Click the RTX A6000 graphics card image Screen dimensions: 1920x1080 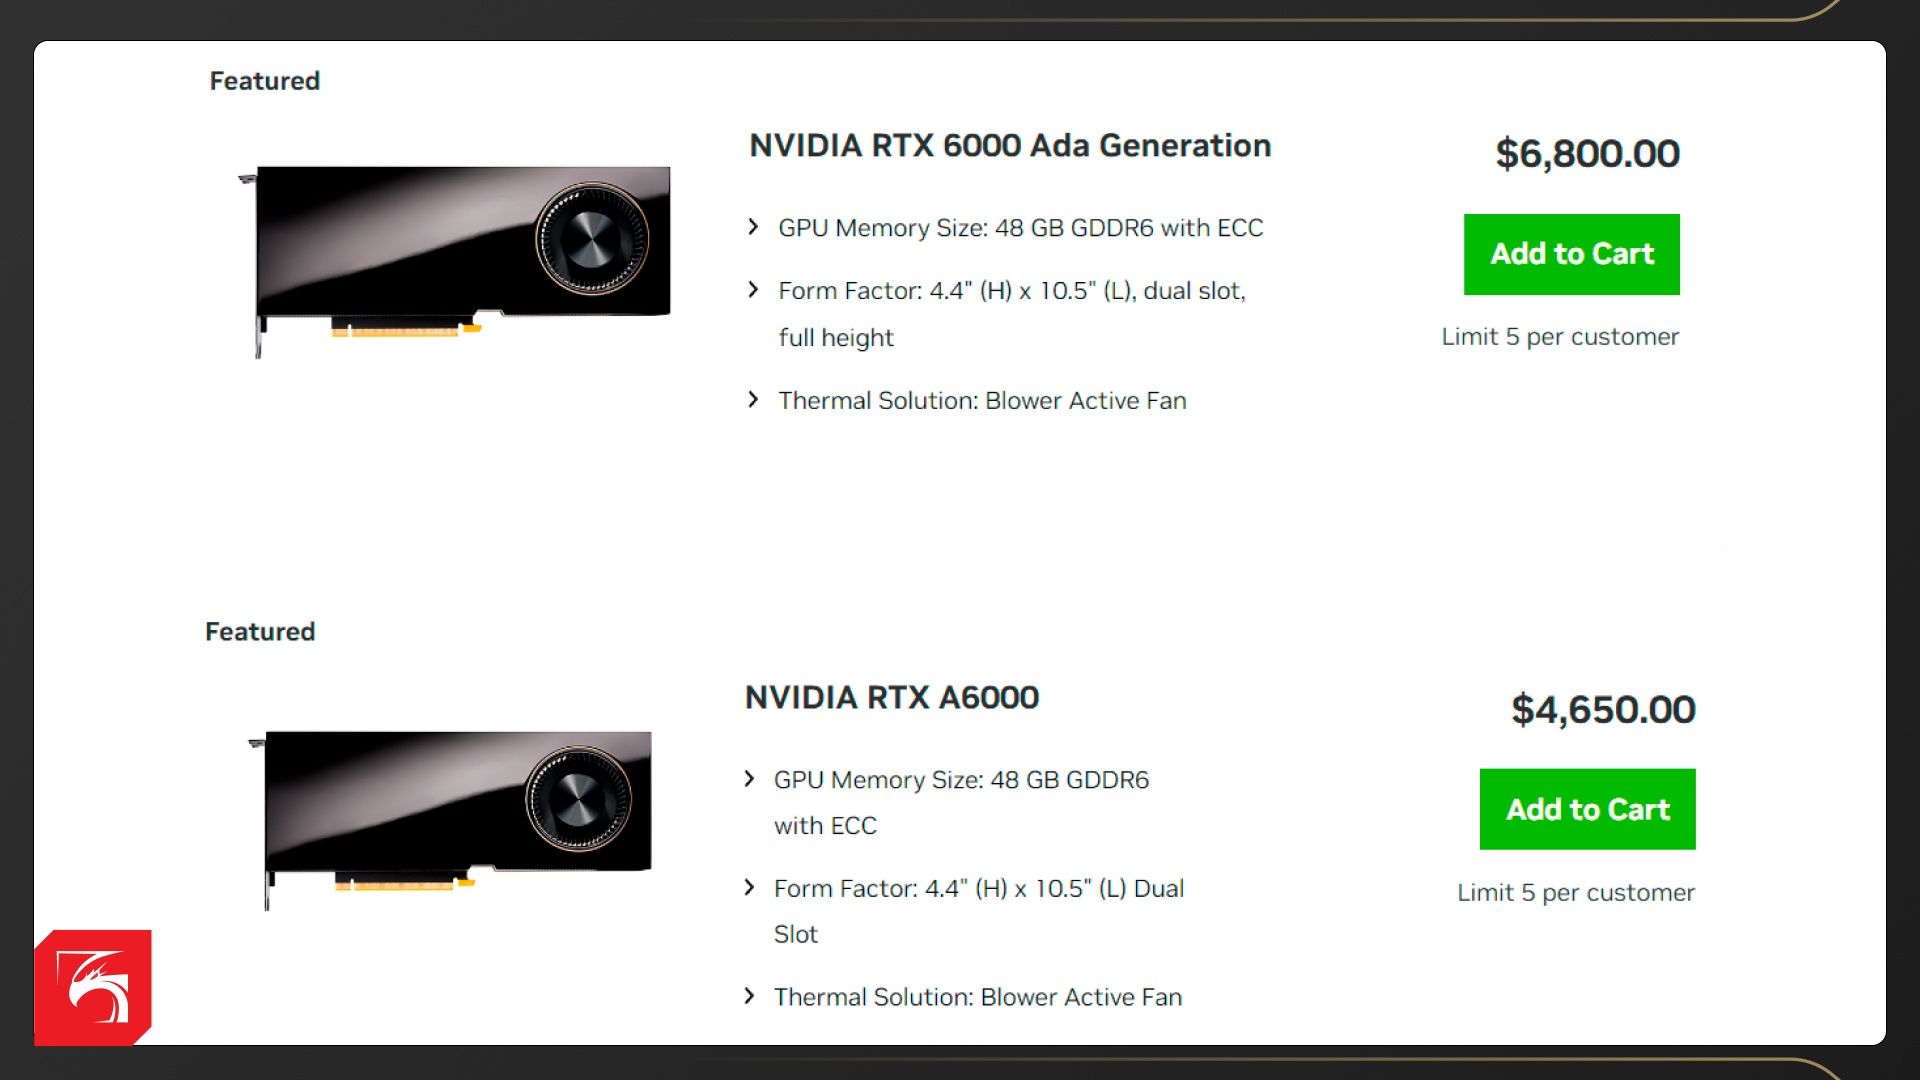point(452,816)
